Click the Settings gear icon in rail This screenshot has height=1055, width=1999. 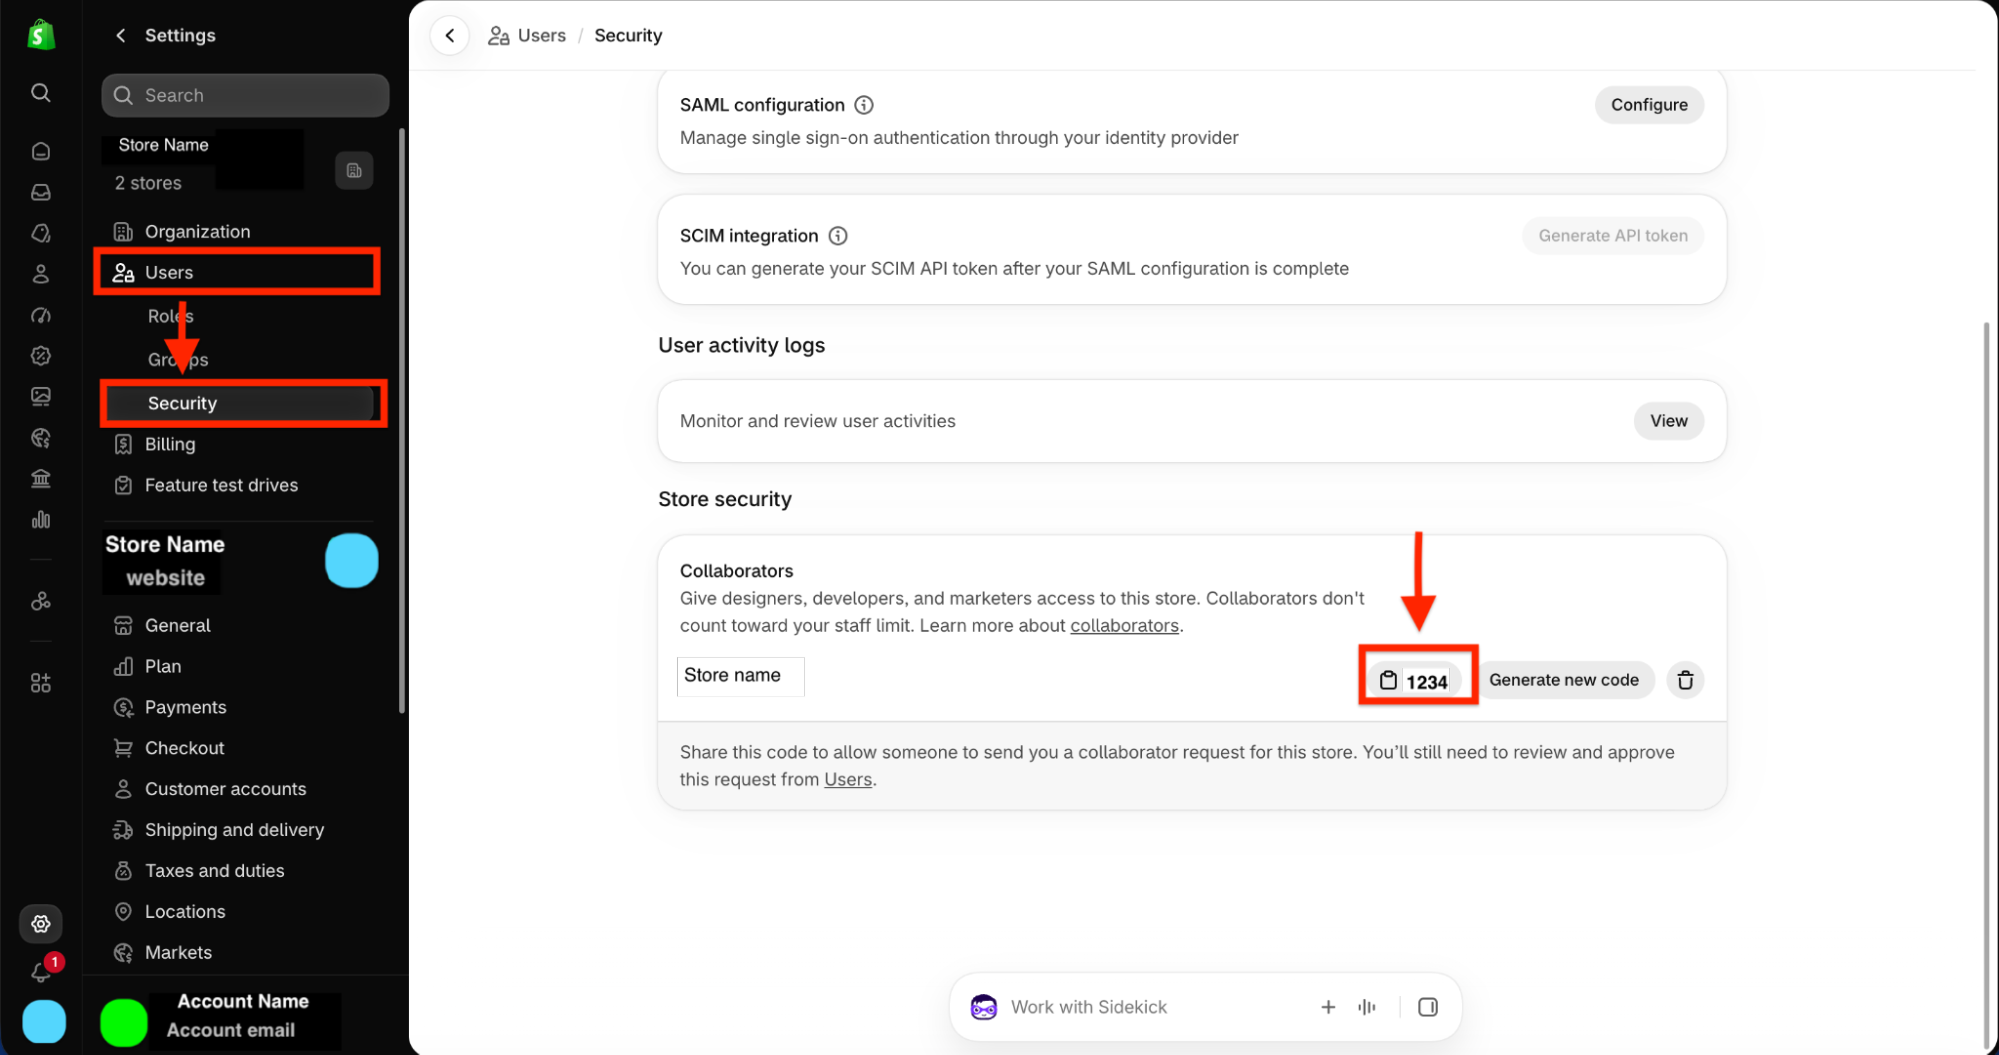[x=41, y=924]
